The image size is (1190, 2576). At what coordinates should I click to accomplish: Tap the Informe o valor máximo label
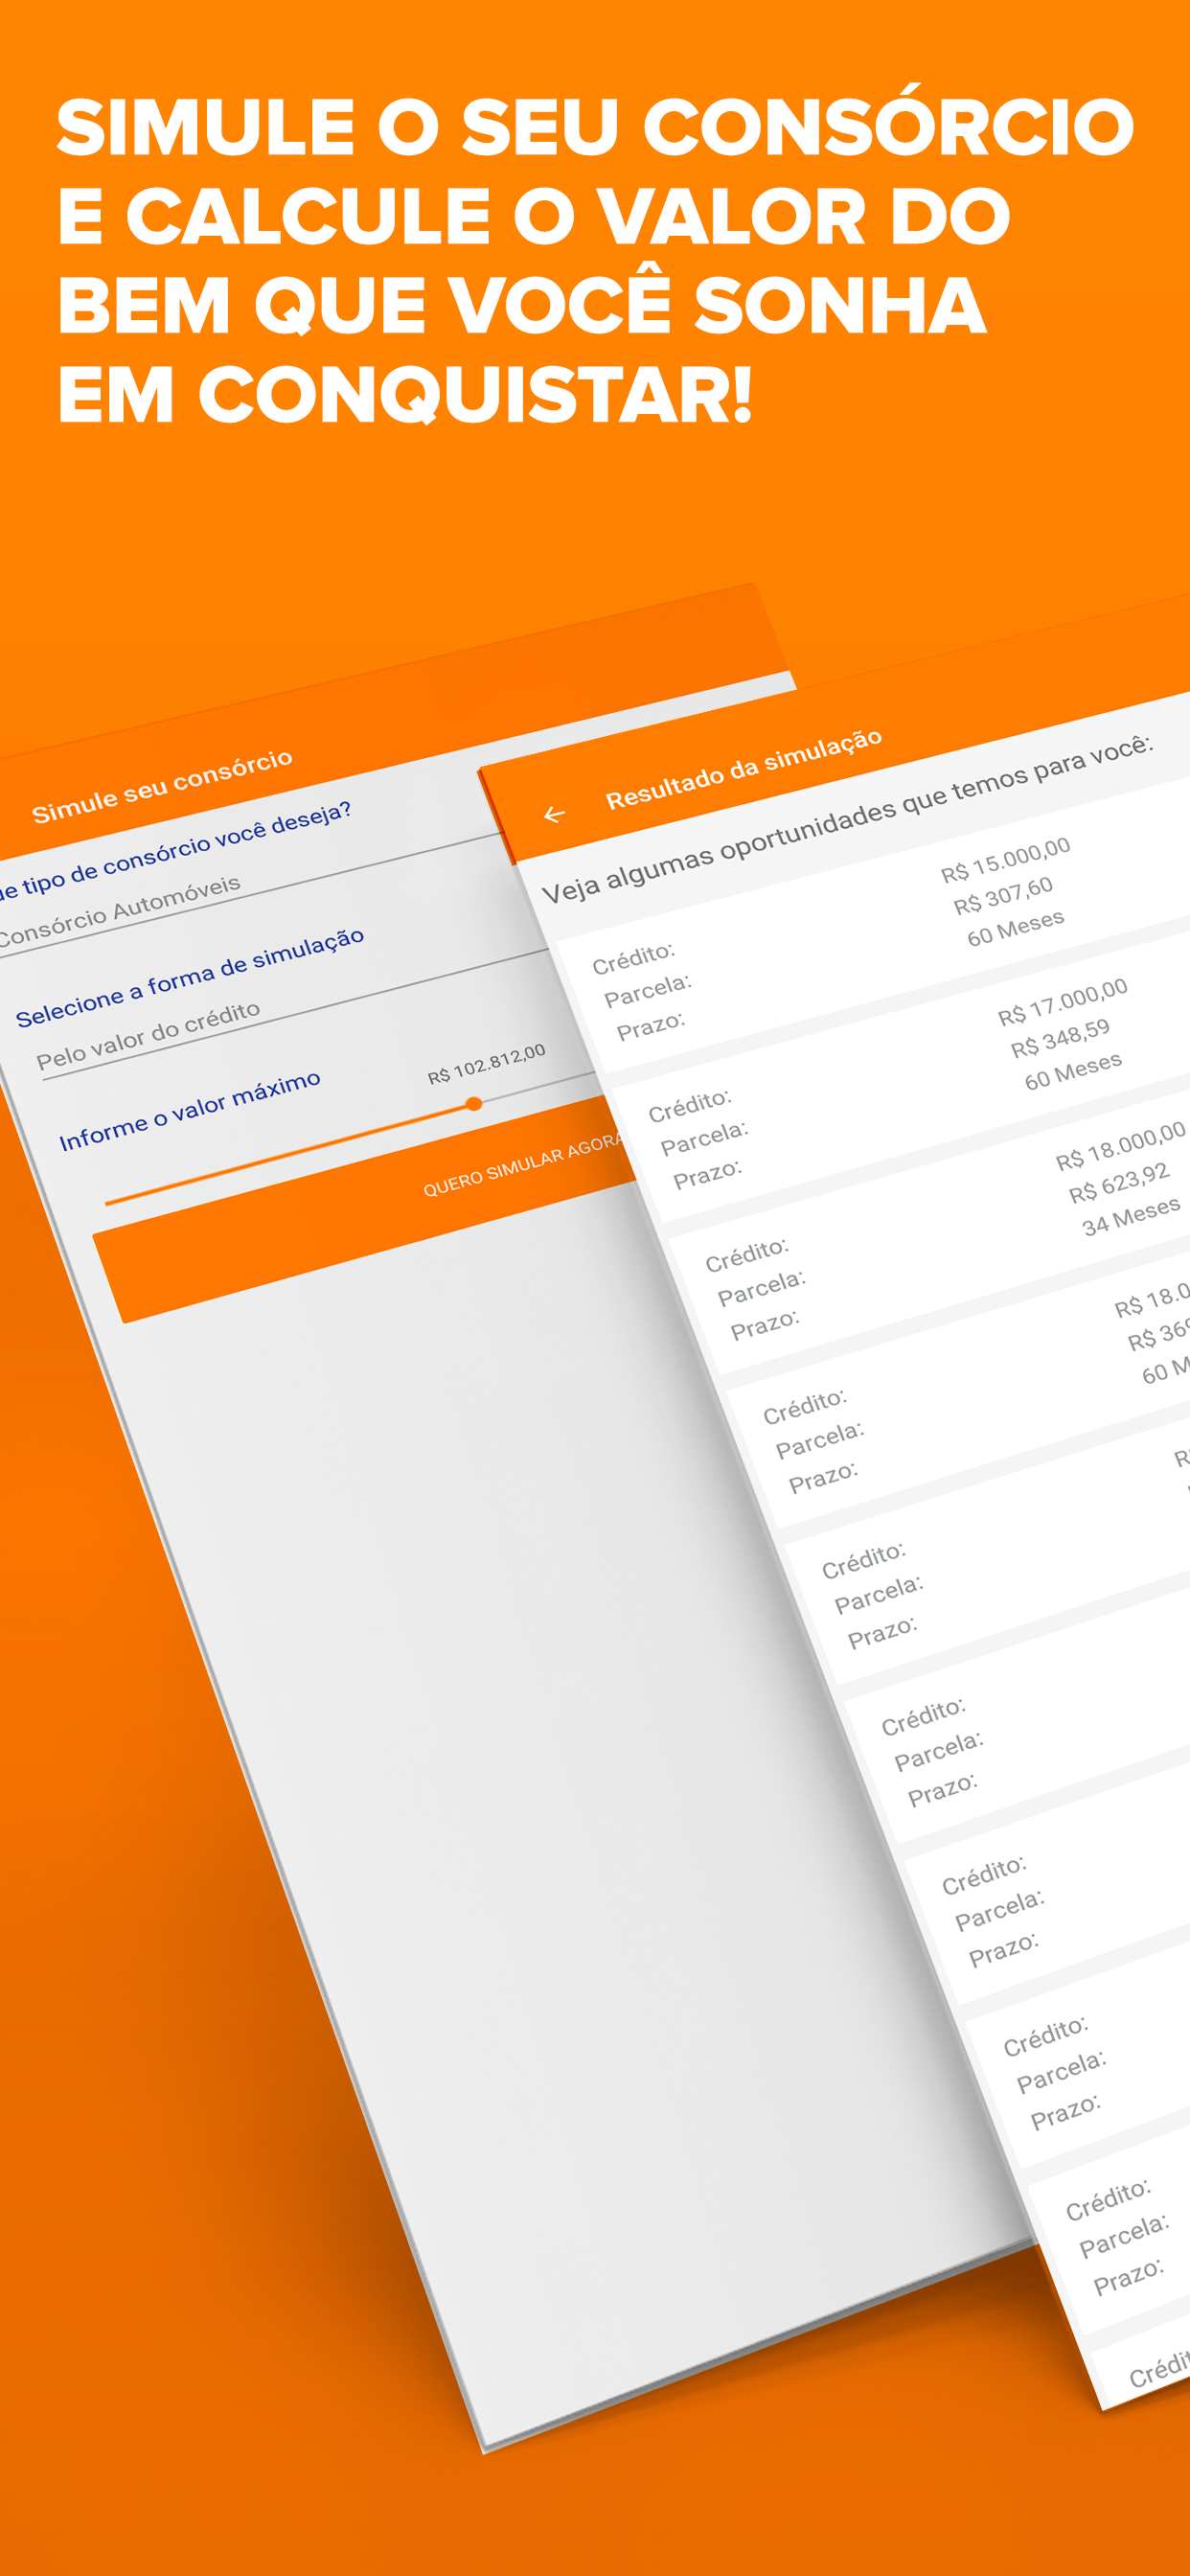tap(190, 1111)
